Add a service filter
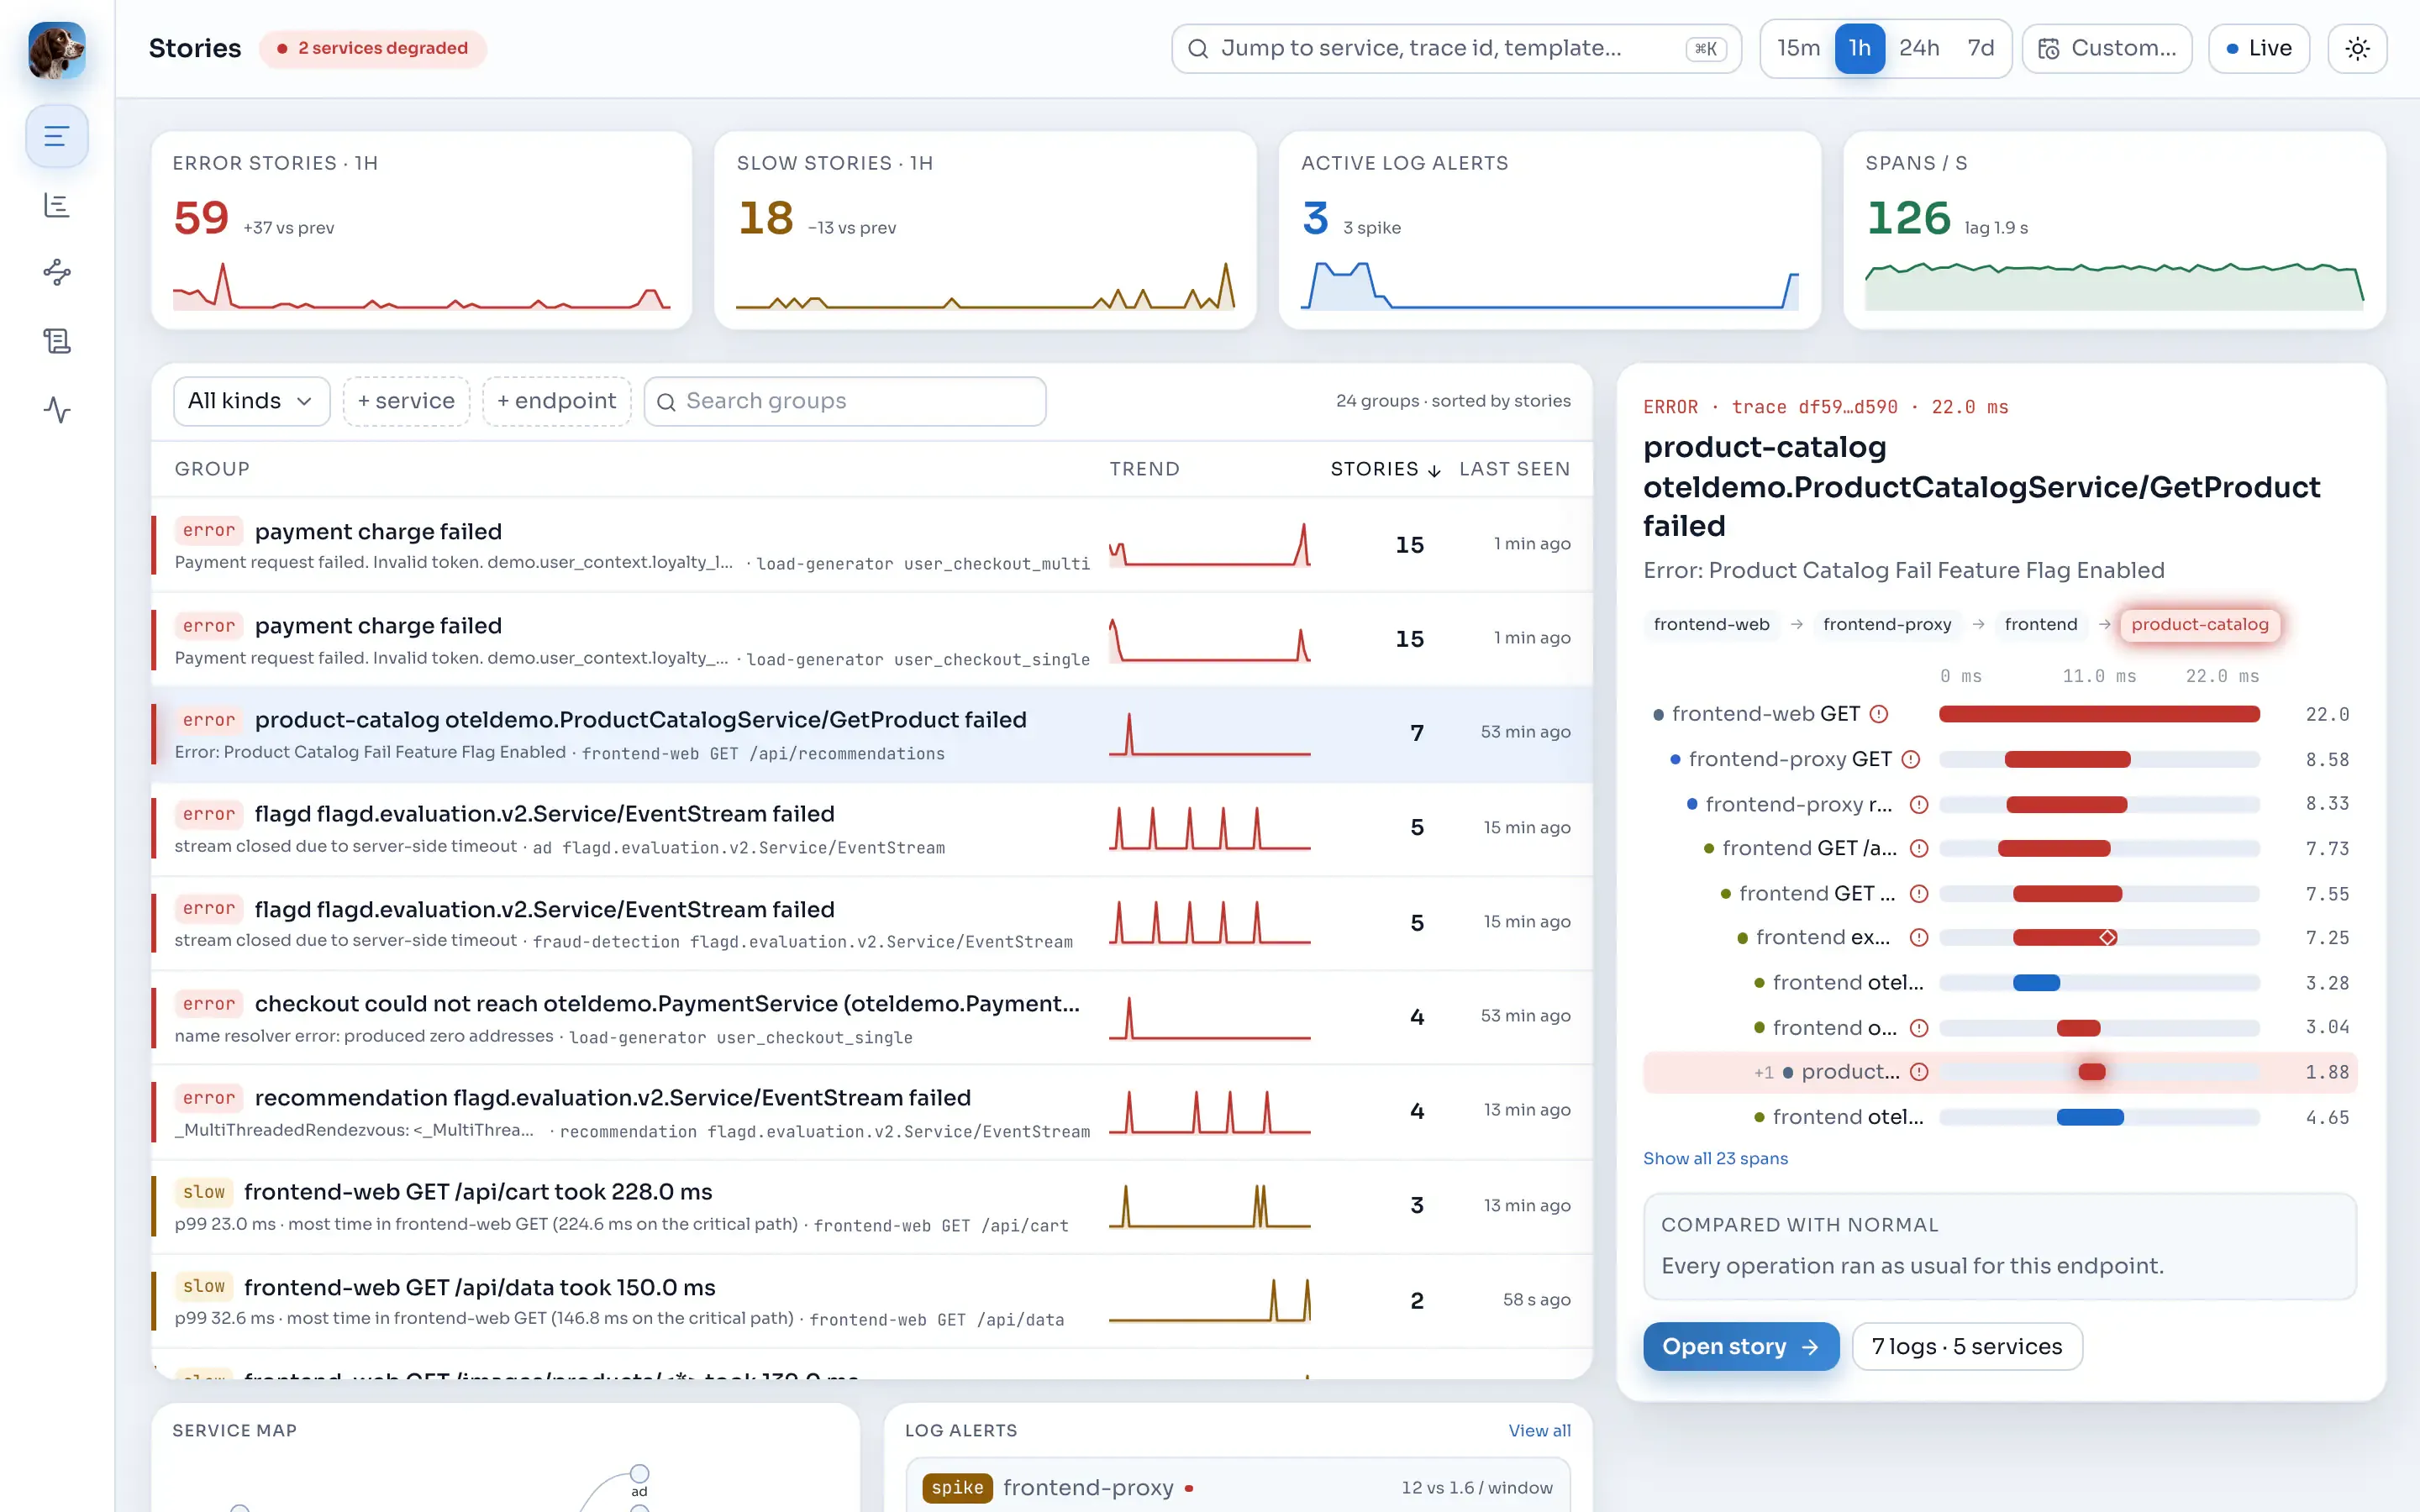 point(406,401)
